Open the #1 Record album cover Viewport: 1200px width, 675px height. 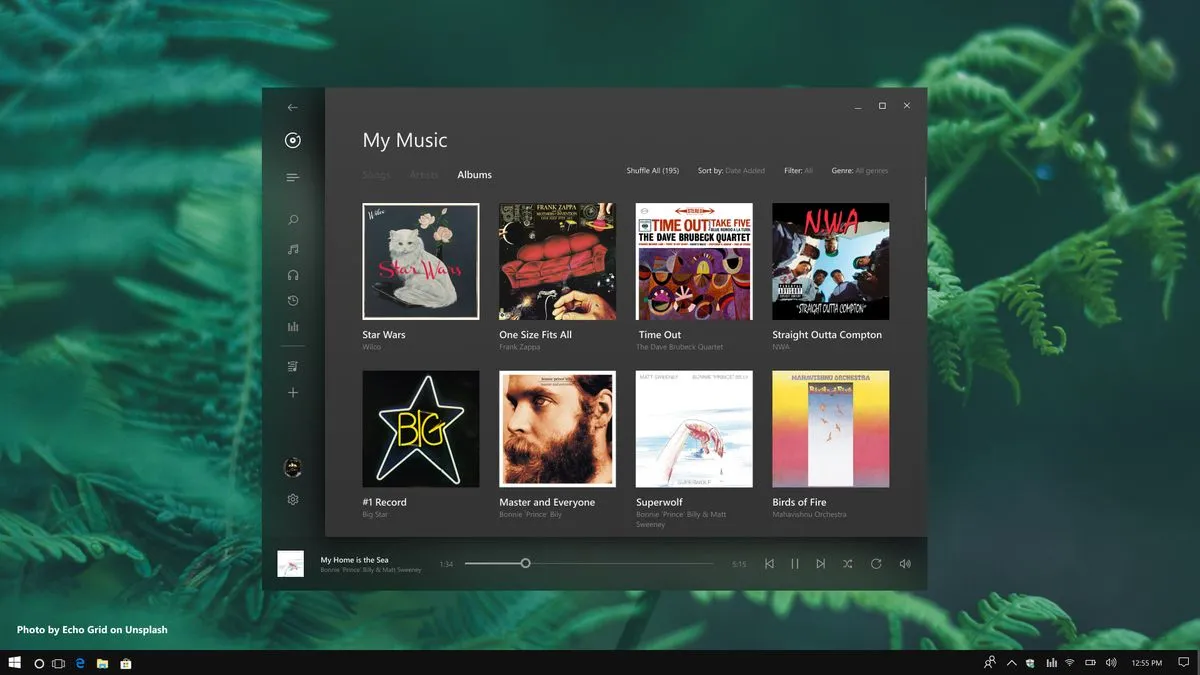point(421,429)
